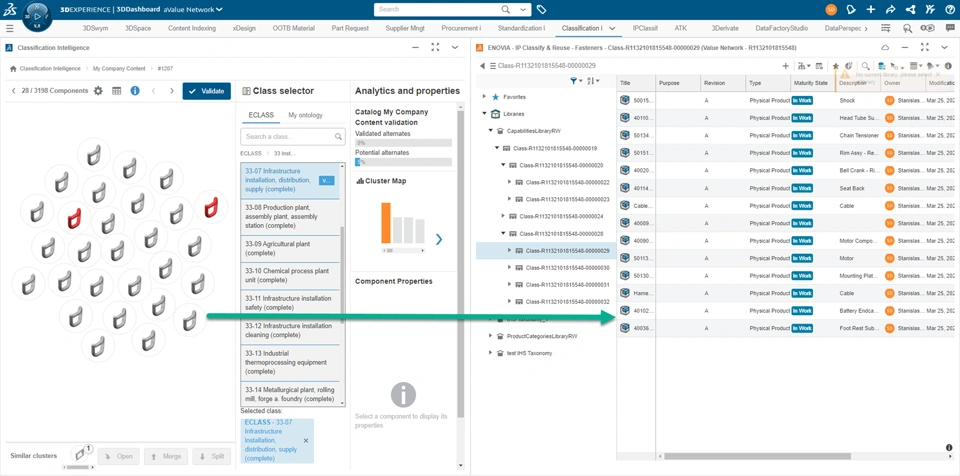Open the collaboration network icon in top bar
The image size is (960, 476).
coord(910,9)
